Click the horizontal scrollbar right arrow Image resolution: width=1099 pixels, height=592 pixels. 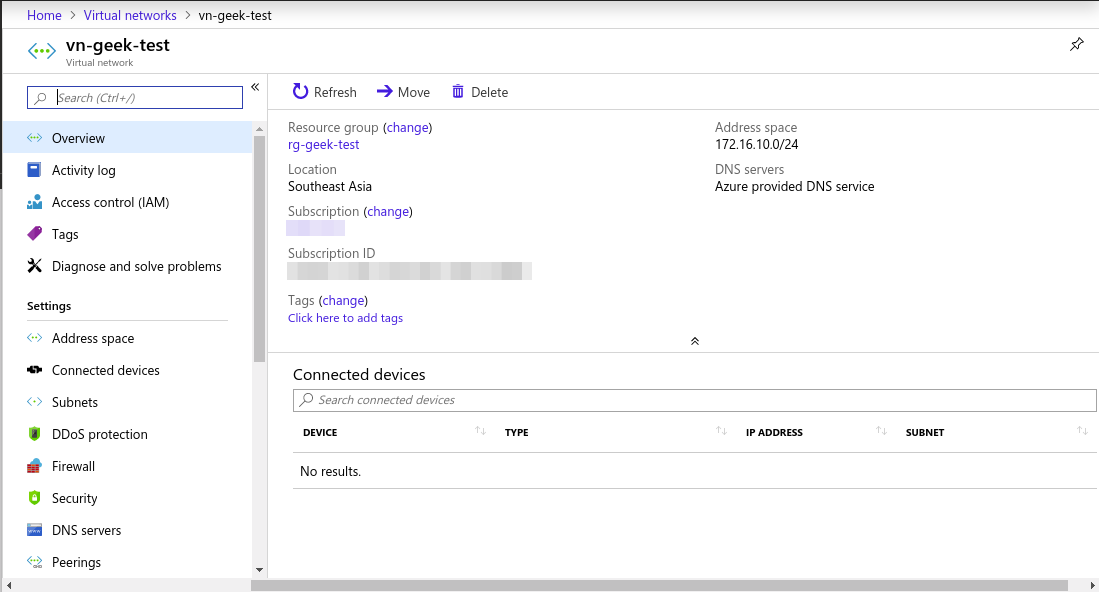coord(1092,585)
